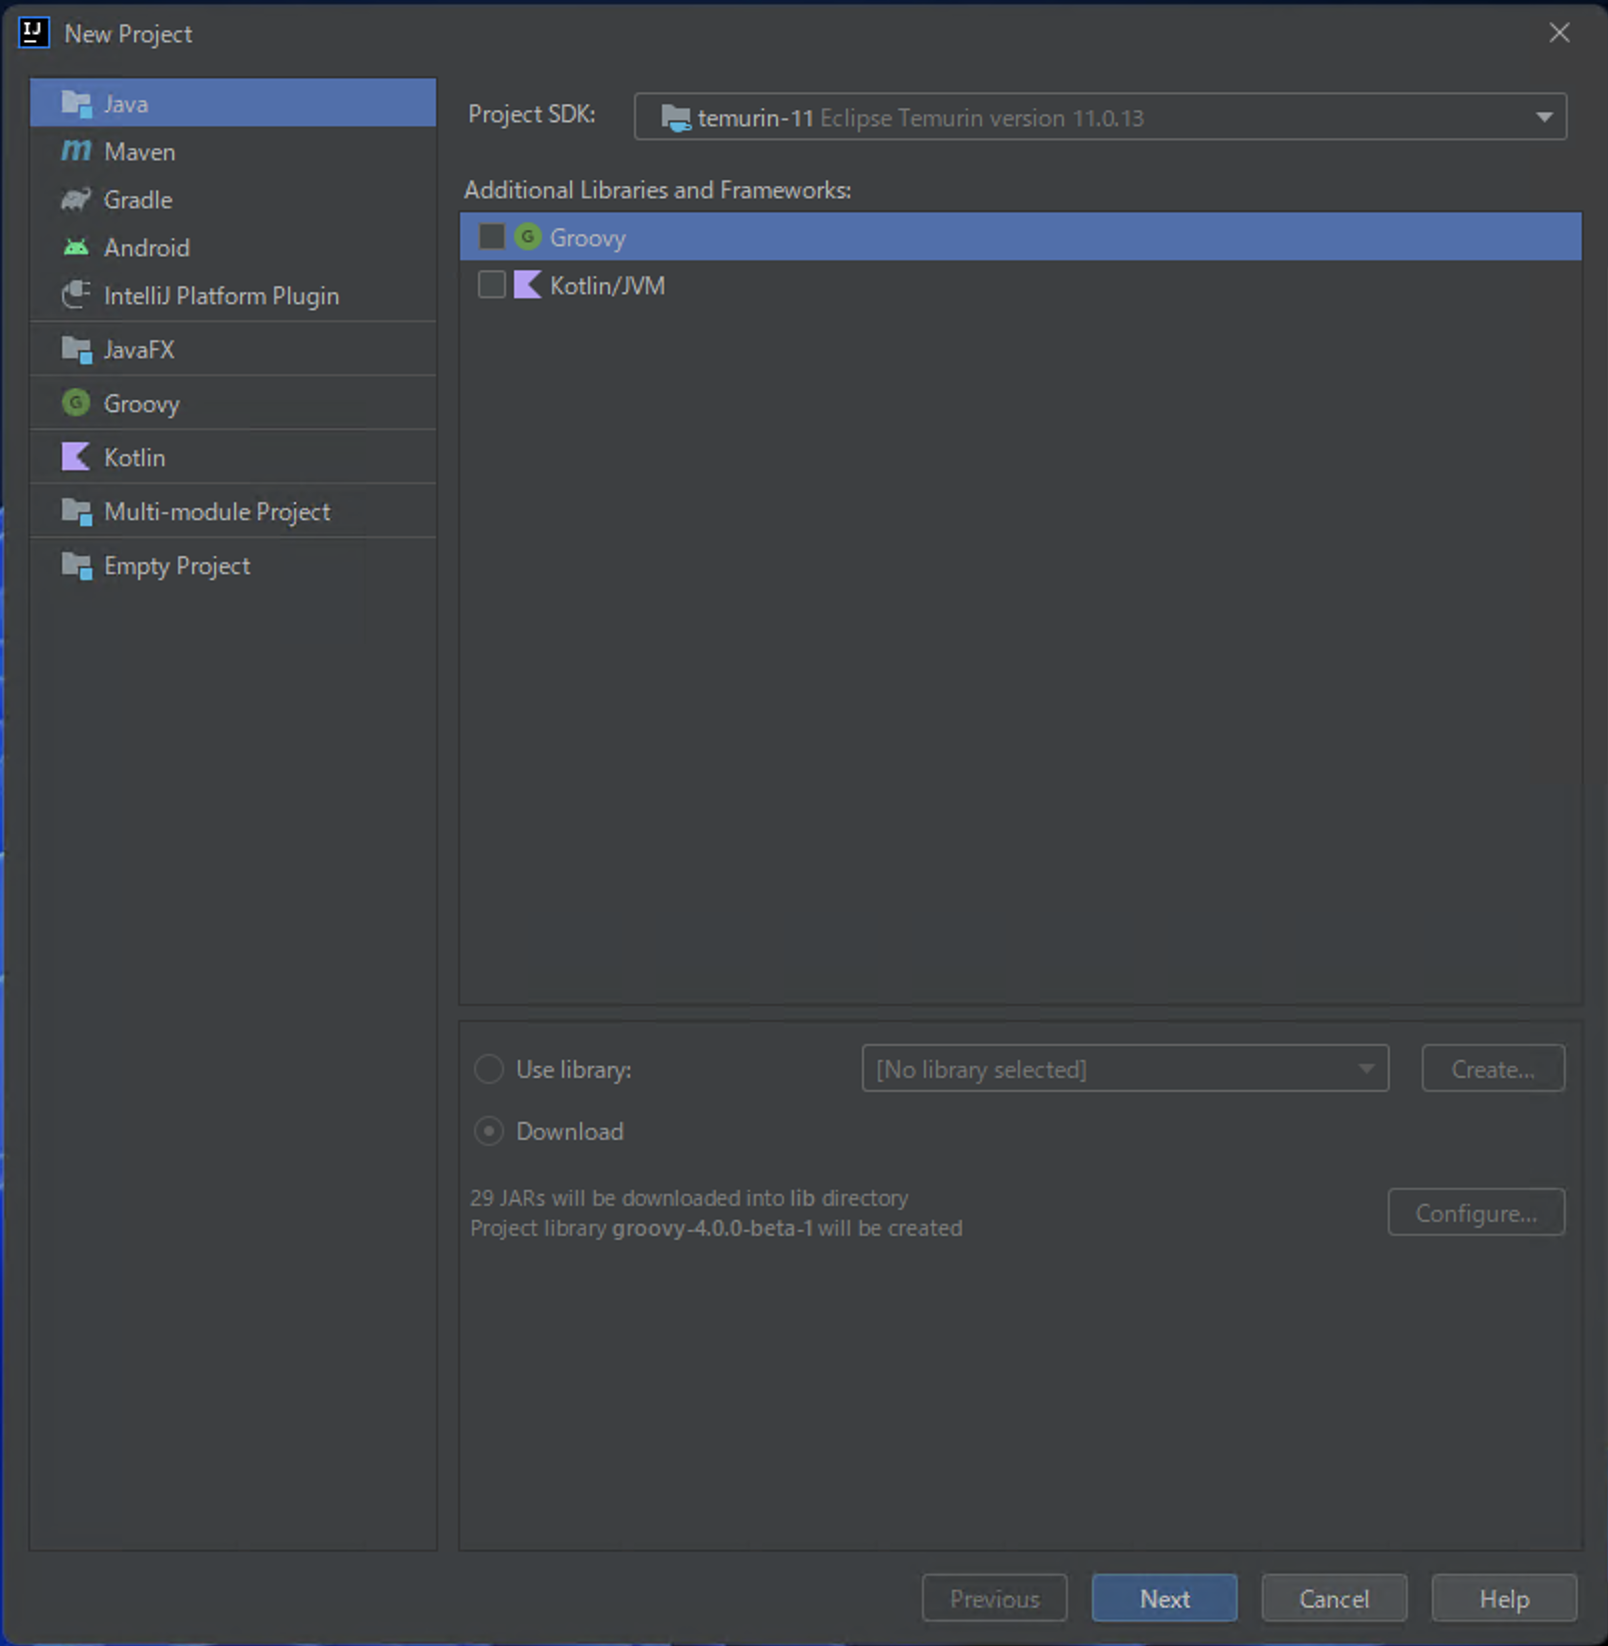Select Multi-module Project entry
This screenshot has width=1608, height=1646.
(233, 511)
